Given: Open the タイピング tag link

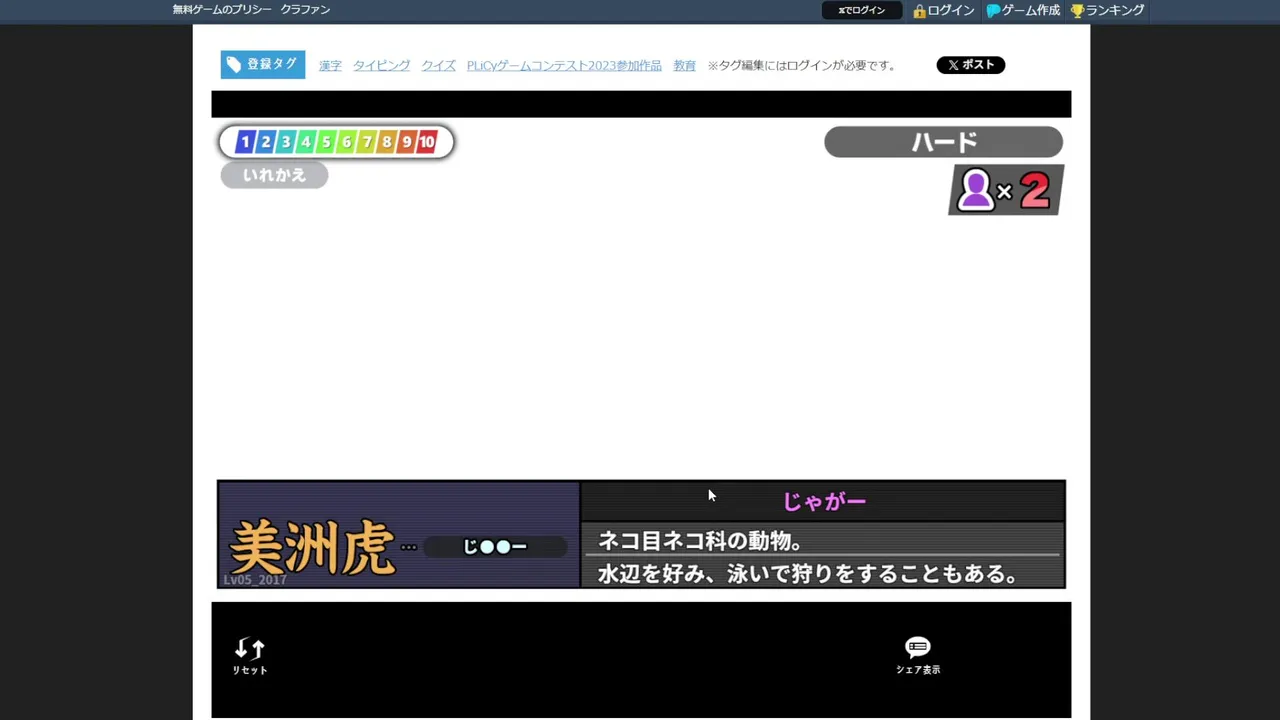Looking at the screenshot, I should point(381,65).
